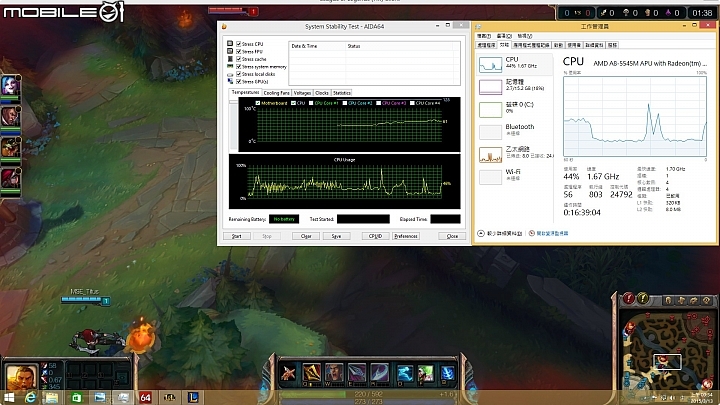This screenshot has height=405, width=720.
Task: Open the first Task Manager tab (Processes)
Action: (x=486, y=45)
